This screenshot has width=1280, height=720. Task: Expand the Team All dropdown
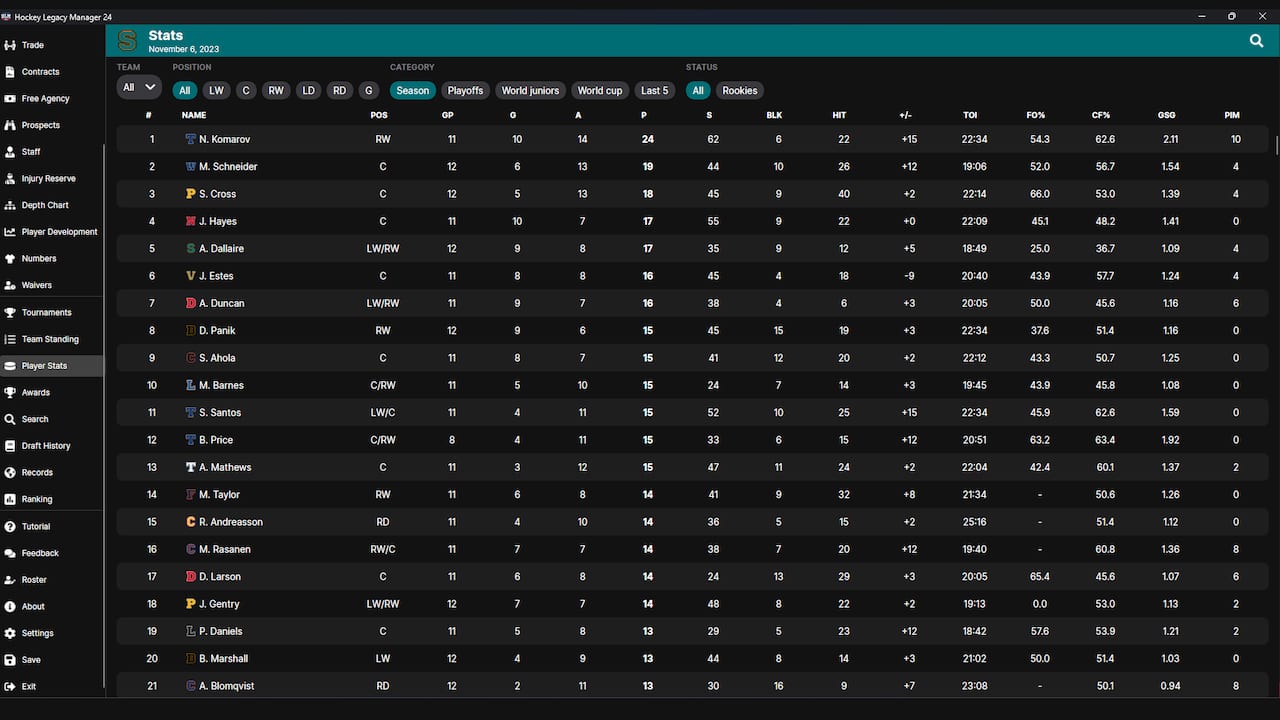point(139,87)
